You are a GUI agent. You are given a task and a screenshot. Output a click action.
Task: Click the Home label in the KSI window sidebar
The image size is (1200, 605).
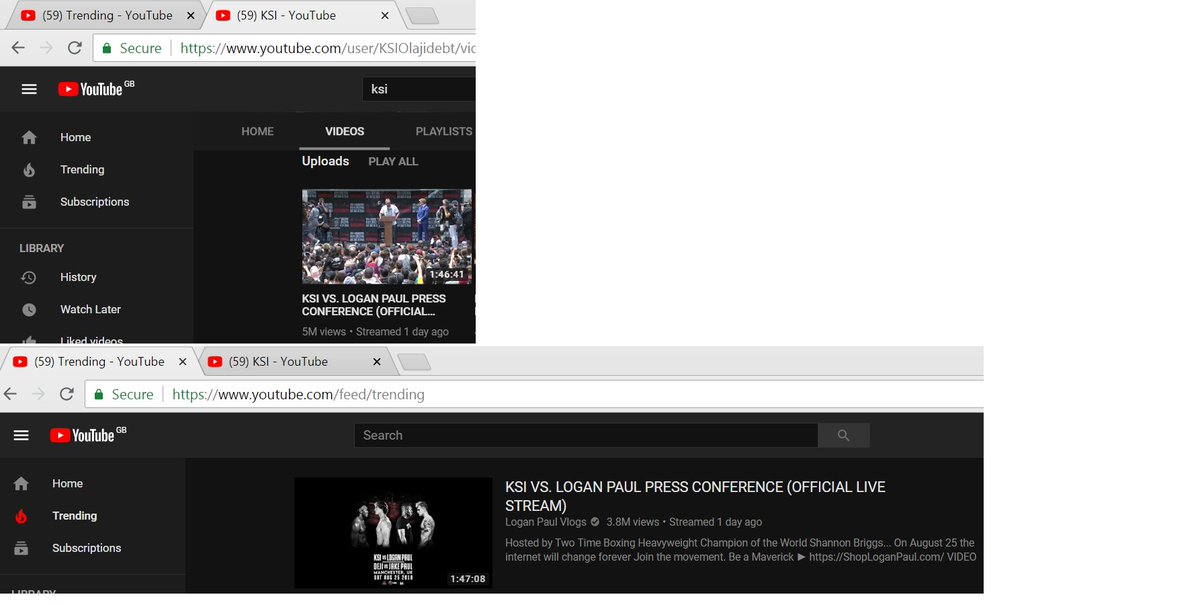75,137
